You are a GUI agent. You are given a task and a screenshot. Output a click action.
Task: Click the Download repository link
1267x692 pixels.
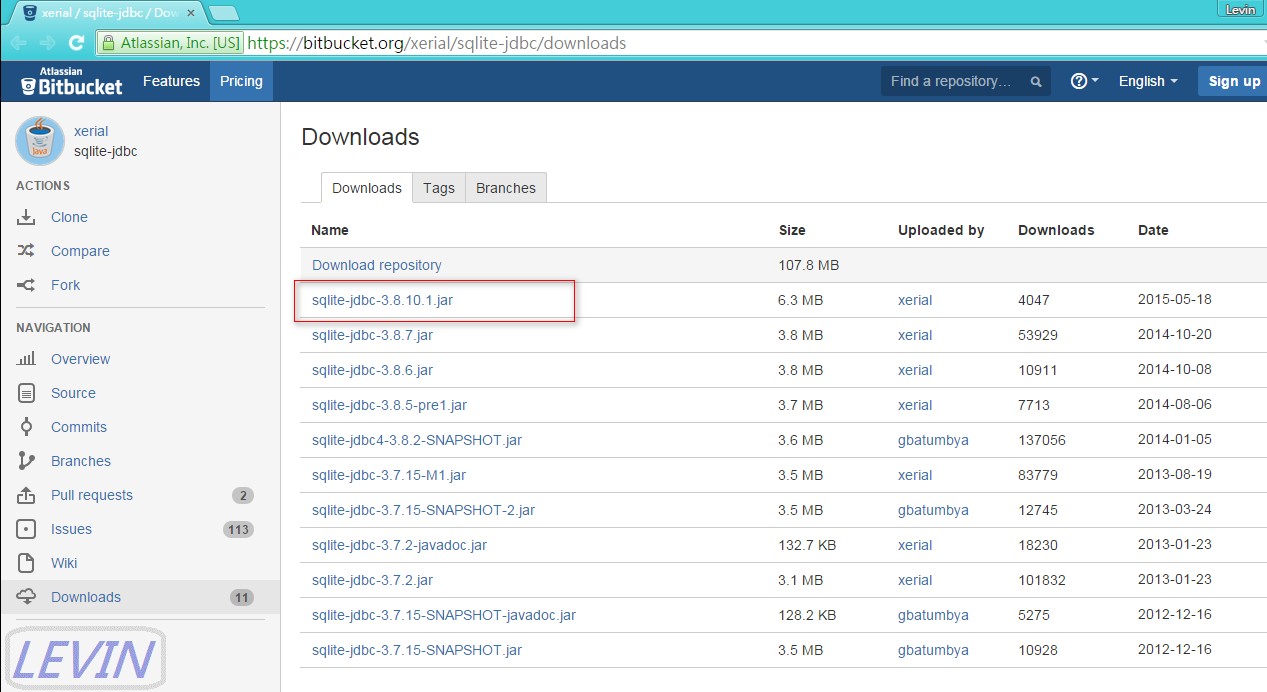tap(376, 265)
